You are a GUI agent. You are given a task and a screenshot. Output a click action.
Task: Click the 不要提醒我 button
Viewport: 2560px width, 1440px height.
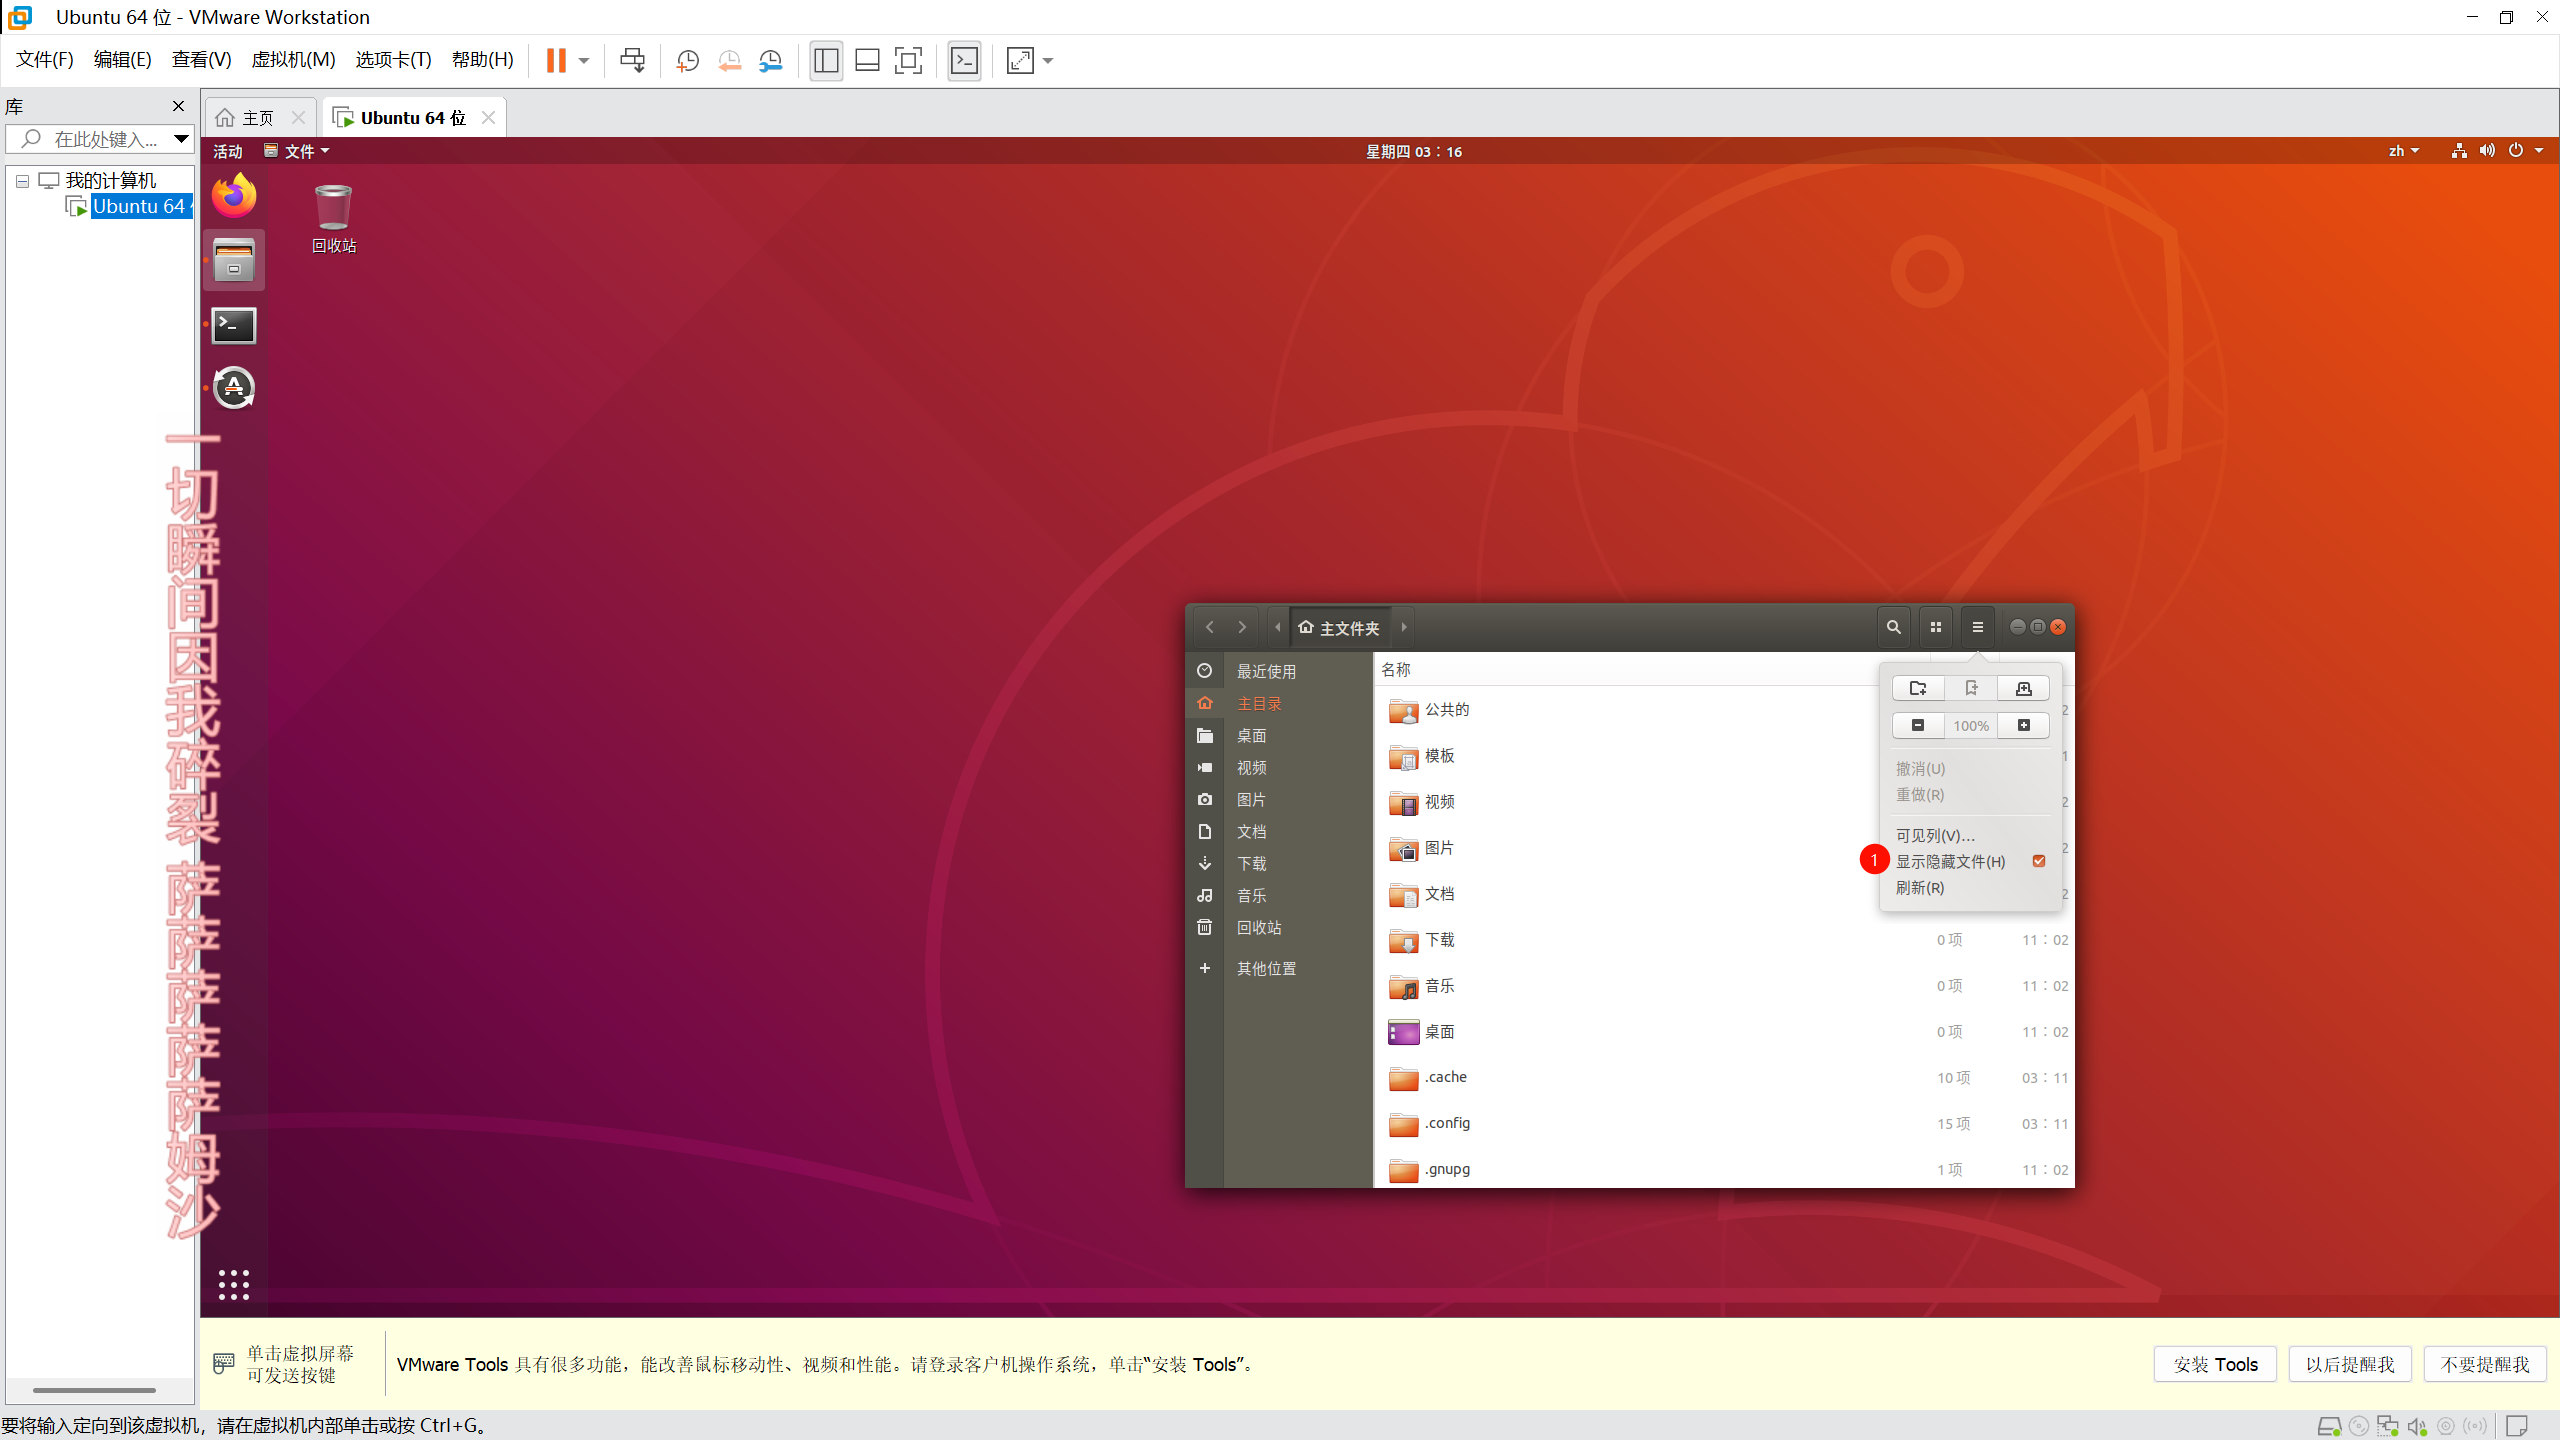(x=2484, y=1364)
